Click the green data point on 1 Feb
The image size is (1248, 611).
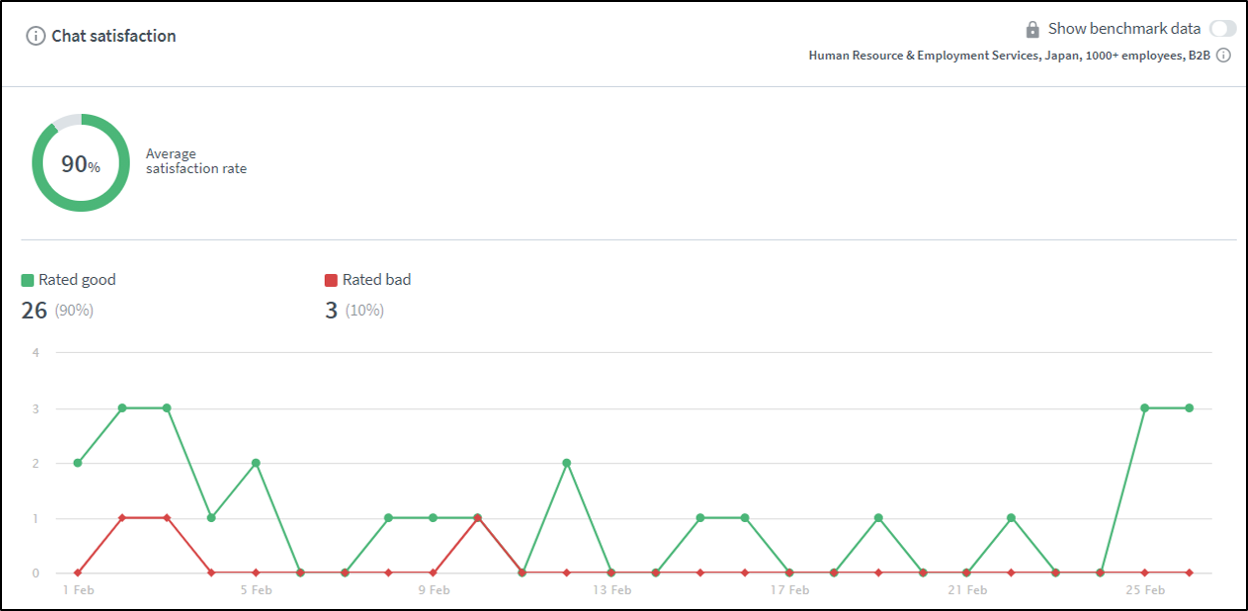(x=78, y=463)
